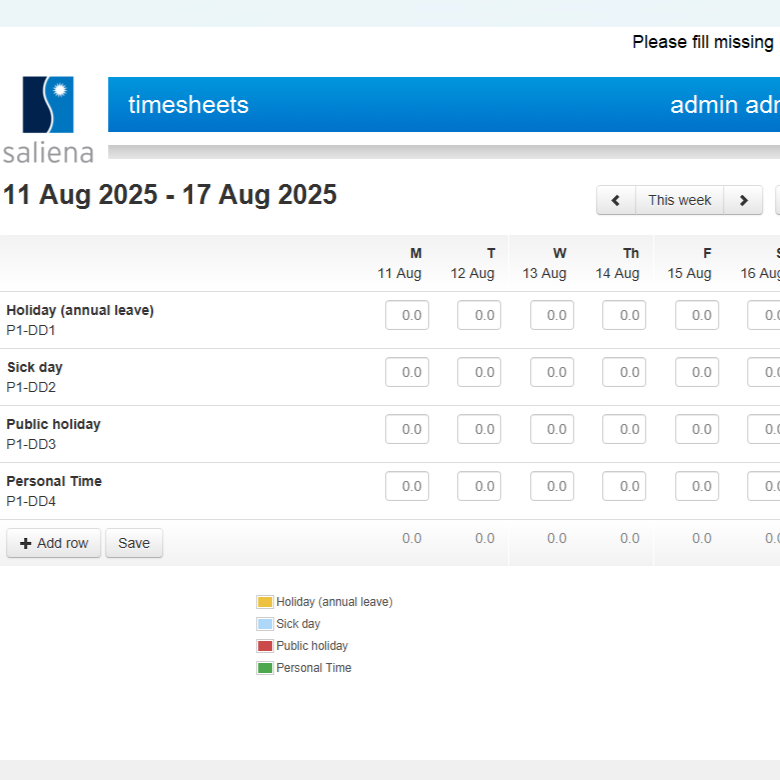Click the Holiday (annual leave) legend label
Viewport: 780px width, 780px height.
click(334, 602)
